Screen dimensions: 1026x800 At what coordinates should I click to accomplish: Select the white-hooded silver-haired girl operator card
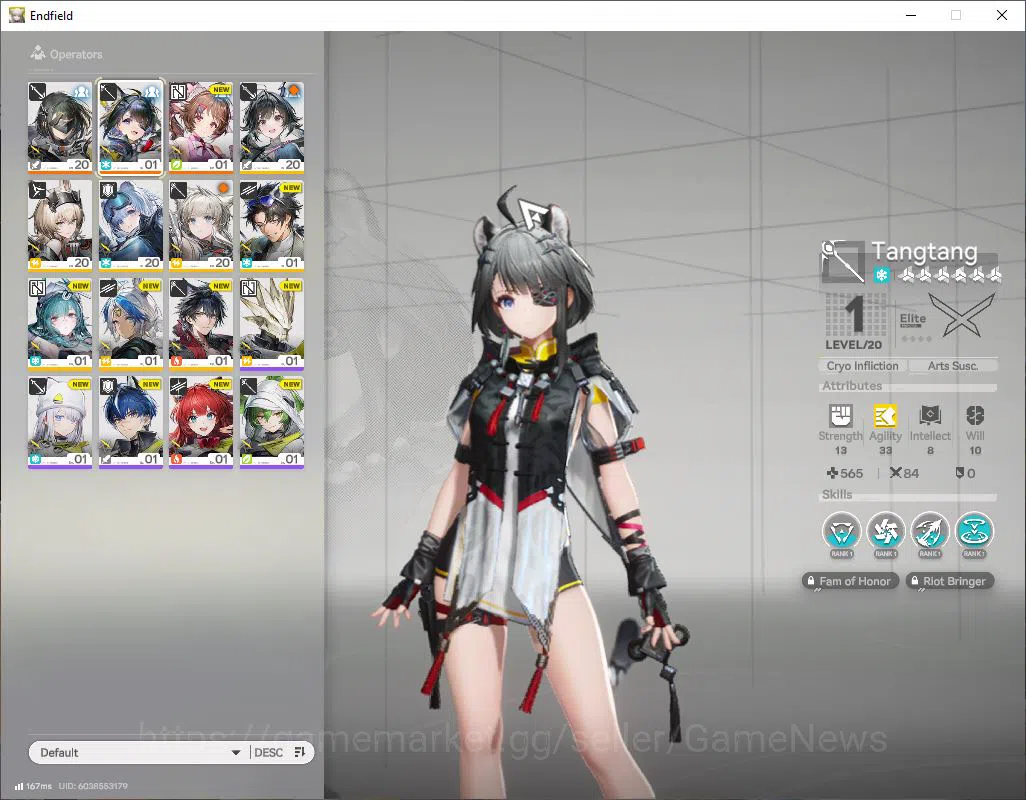pos(60,422)
